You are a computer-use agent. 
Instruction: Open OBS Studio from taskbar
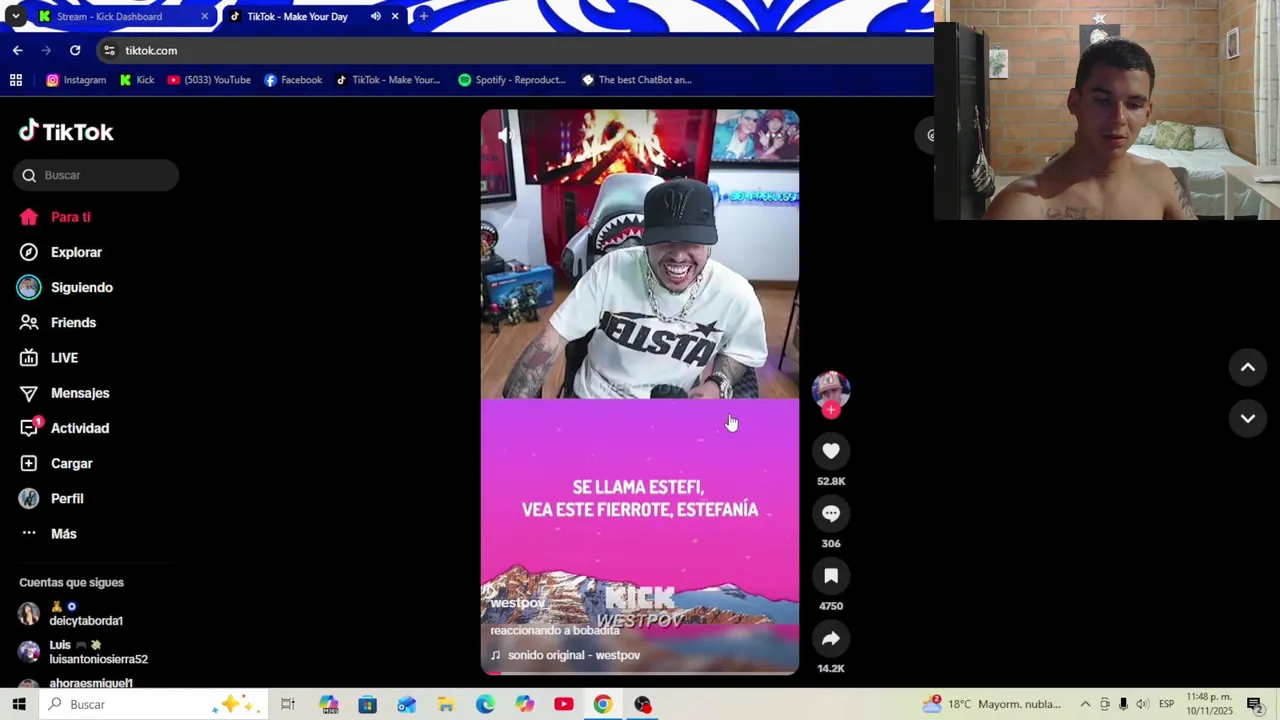[x=642, y=704]
